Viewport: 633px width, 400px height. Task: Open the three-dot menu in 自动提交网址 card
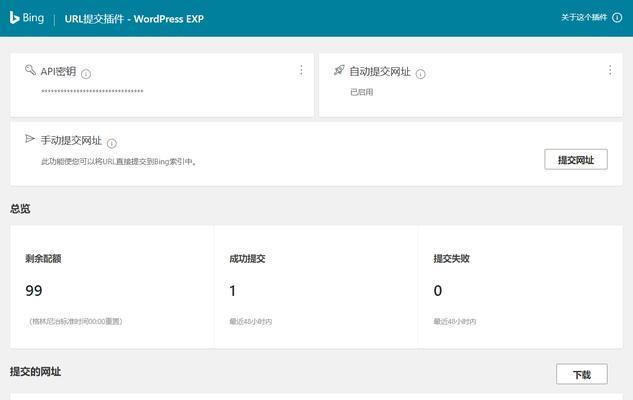point(610,70)
